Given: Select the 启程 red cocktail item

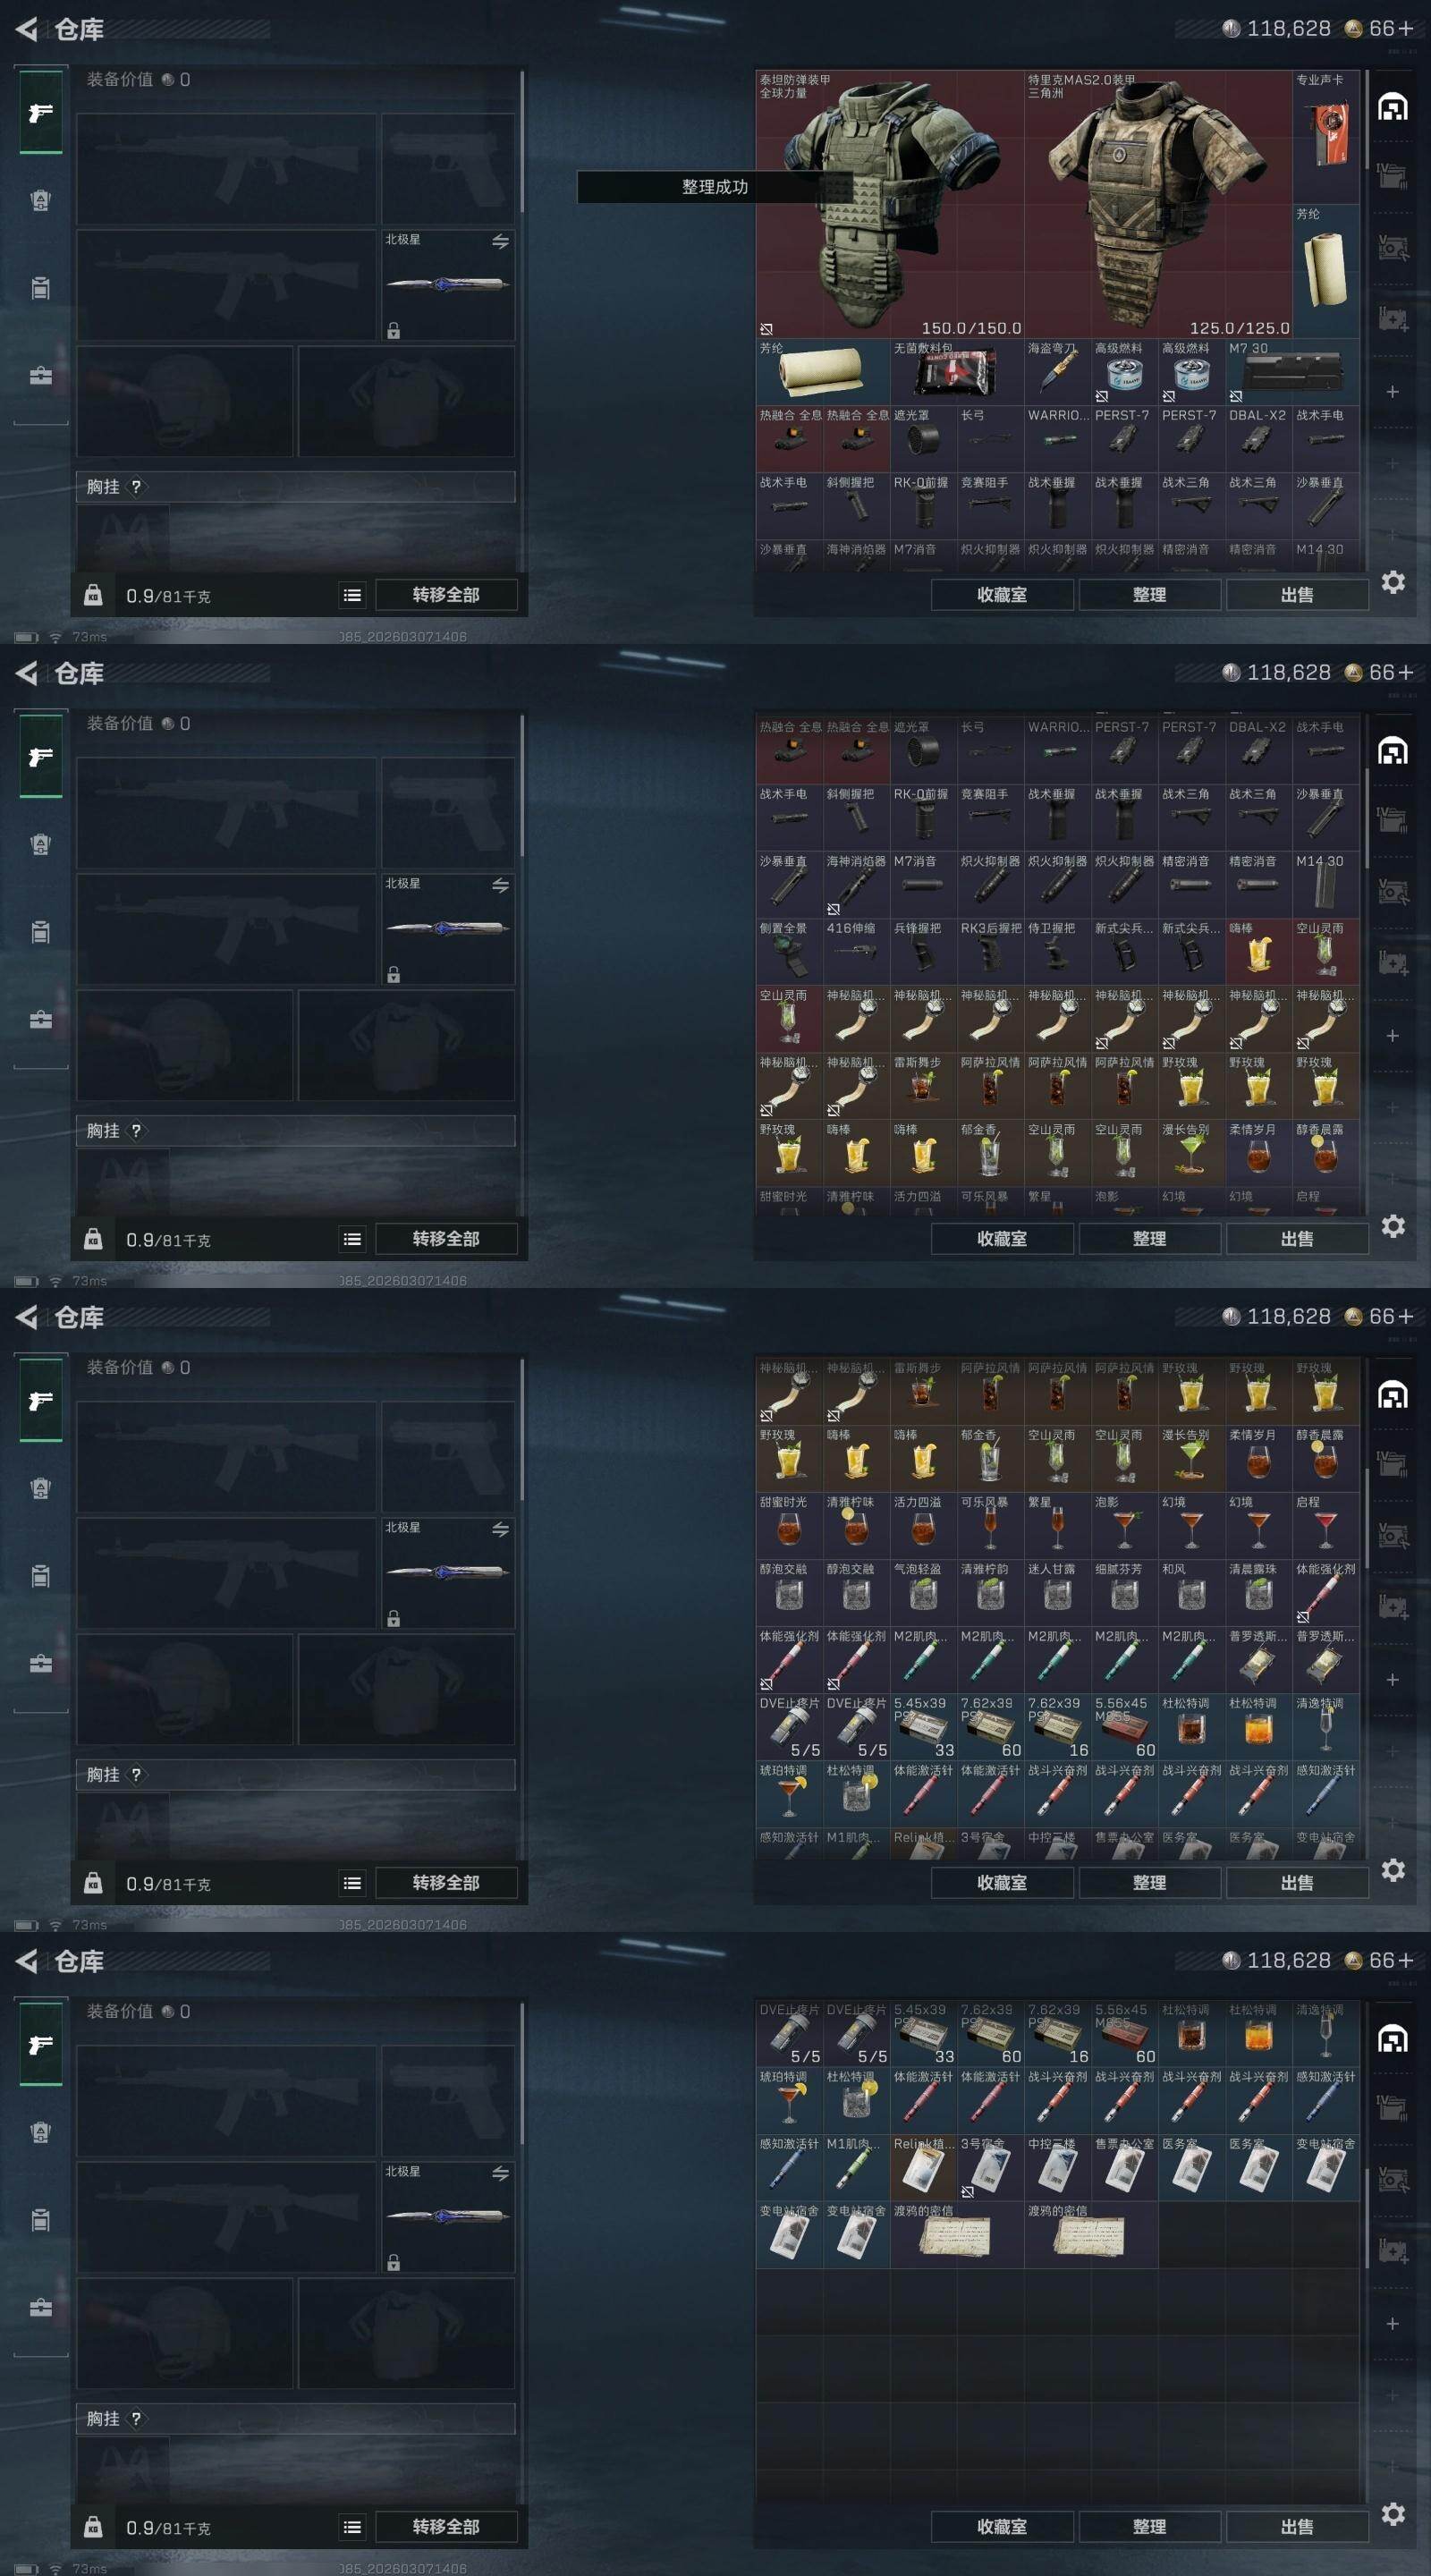Looking at the screenshot, I should pos(1325,1526).
